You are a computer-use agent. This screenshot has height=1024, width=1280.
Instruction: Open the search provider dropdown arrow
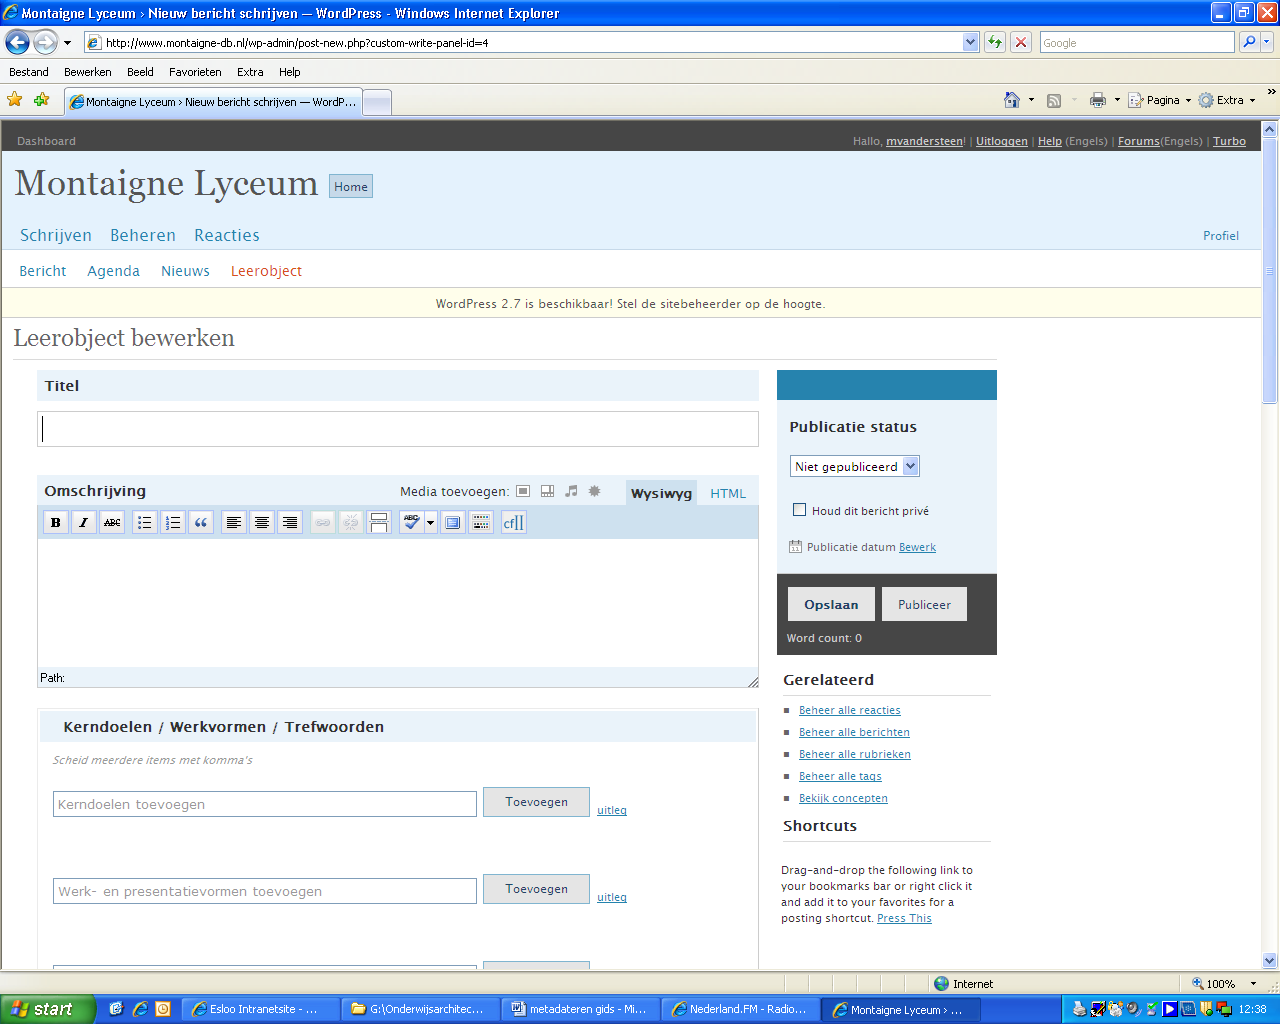click(x=1267, y=42)
